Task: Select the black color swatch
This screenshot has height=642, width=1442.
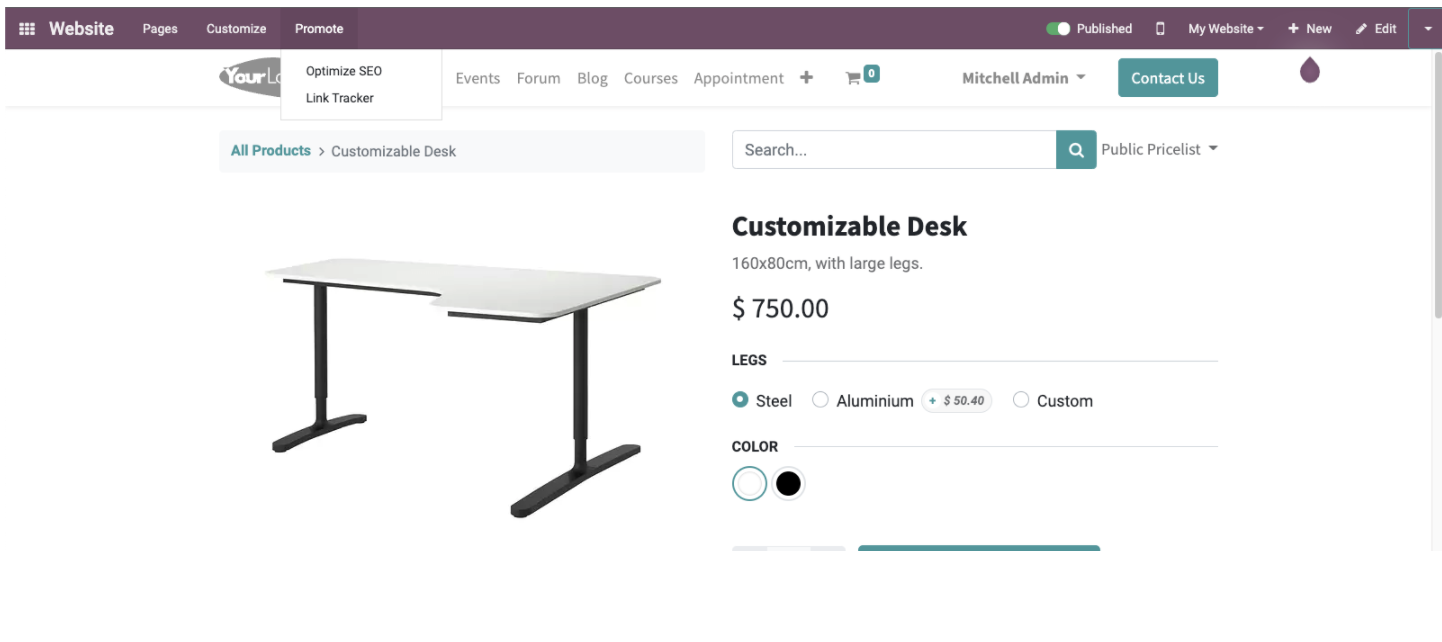Action: pos(788,484)
